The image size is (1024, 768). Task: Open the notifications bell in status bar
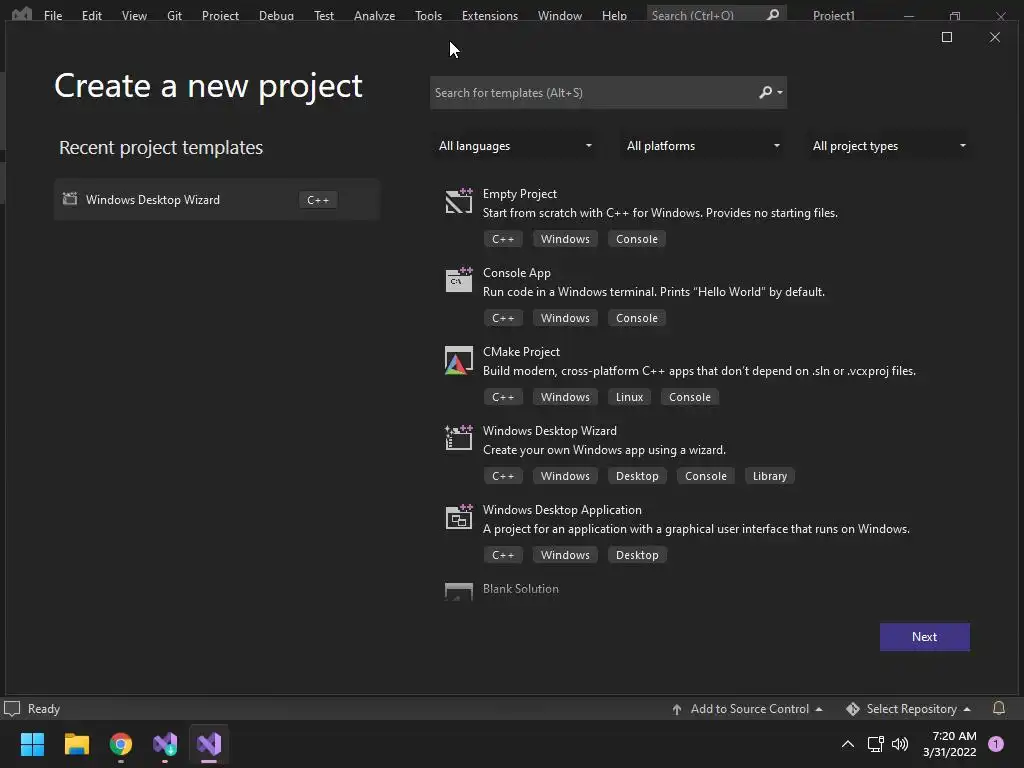(999, 708)
